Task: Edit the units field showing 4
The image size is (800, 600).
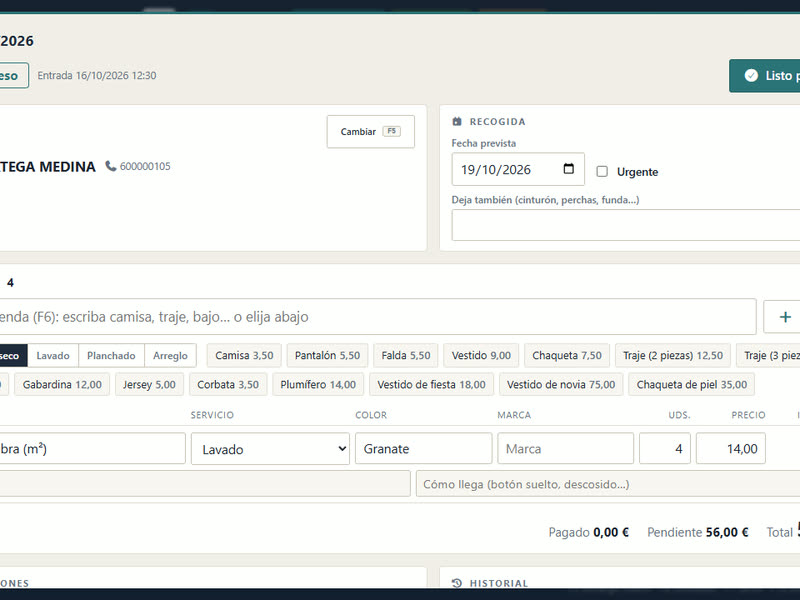Action: tap(665, 449)
